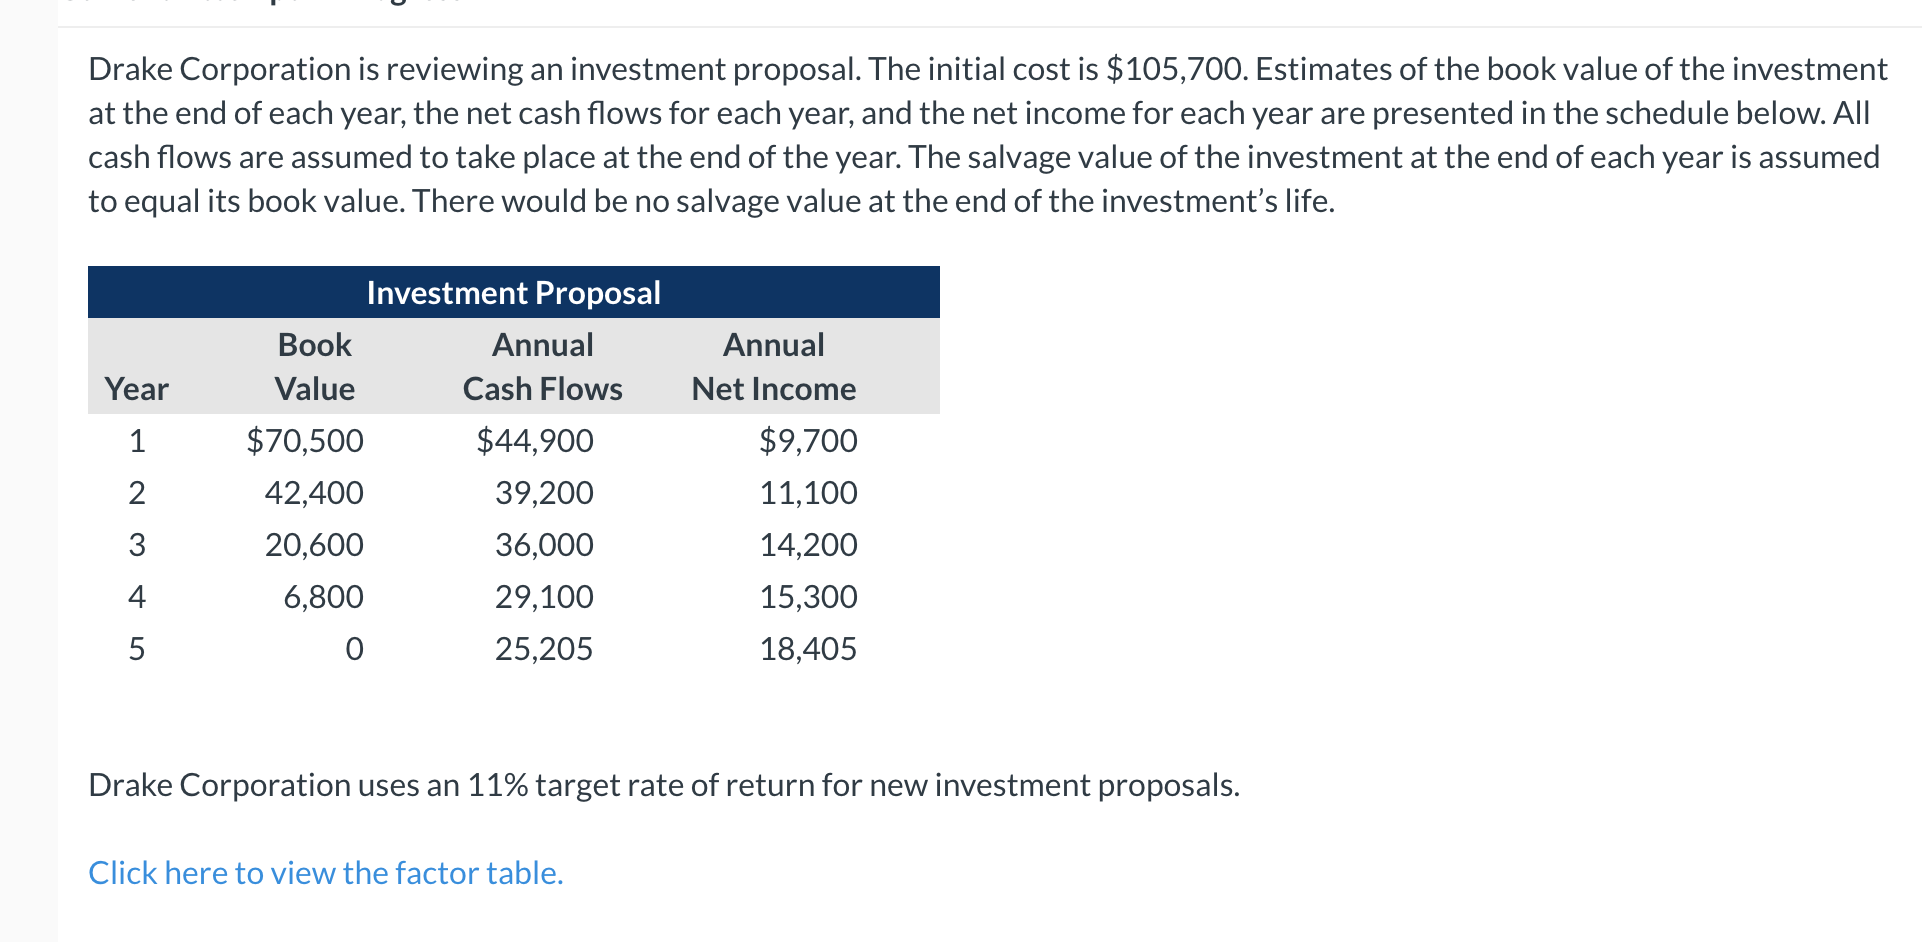This screenshot has width=1922, height=942.
Task: Click the Investment Proposal table header
Action: (513, 292)
